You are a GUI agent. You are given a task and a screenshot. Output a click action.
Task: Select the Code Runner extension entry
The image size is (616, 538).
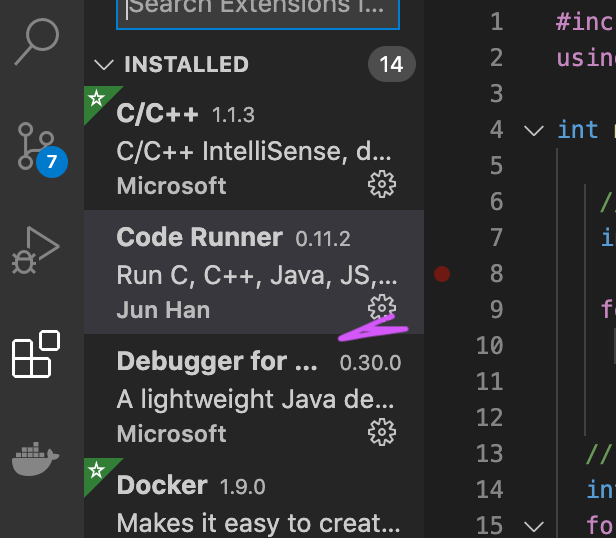pos(254,272)
